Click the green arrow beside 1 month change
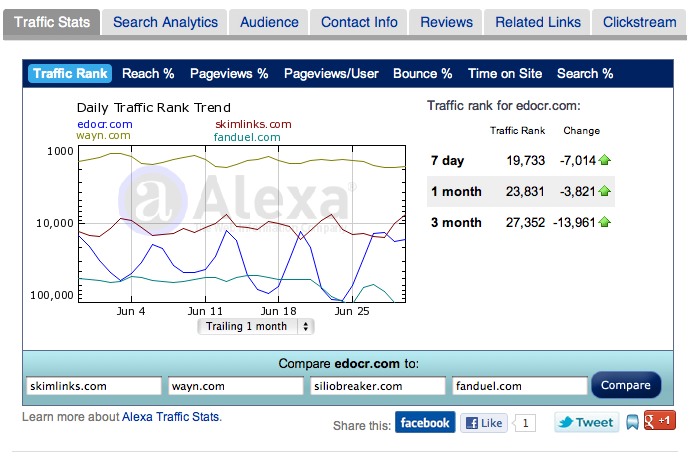 [605, 191]
